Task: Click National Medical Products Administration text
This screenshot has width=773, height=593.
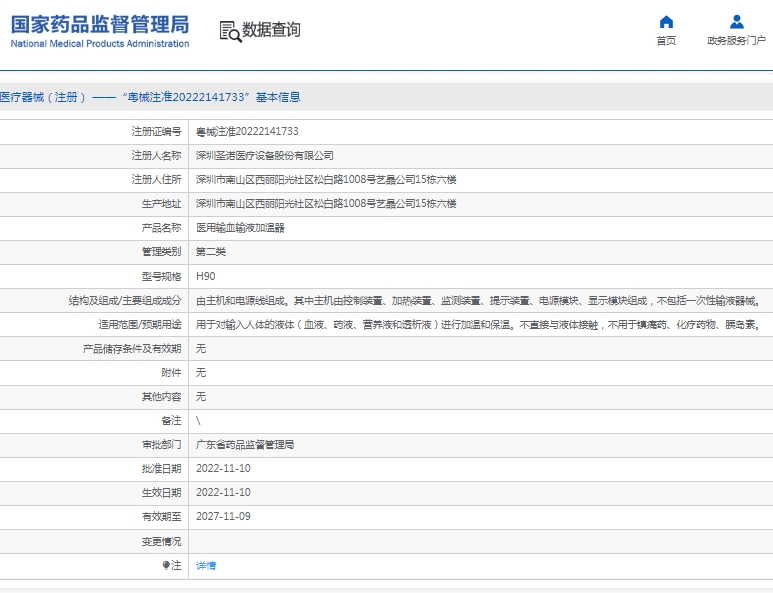Action: pyautogui.click(x=100, y=43)
